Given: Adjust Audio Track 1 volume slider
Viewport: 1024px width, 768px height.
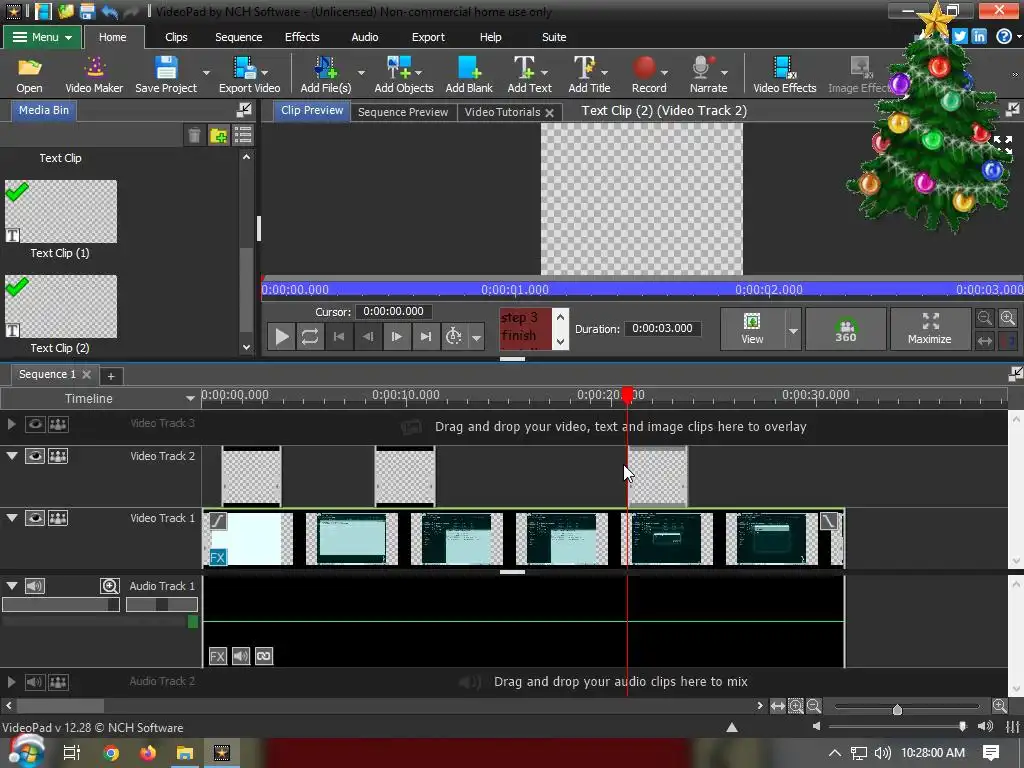Looking at the screenshot, I should coord(61,605).
